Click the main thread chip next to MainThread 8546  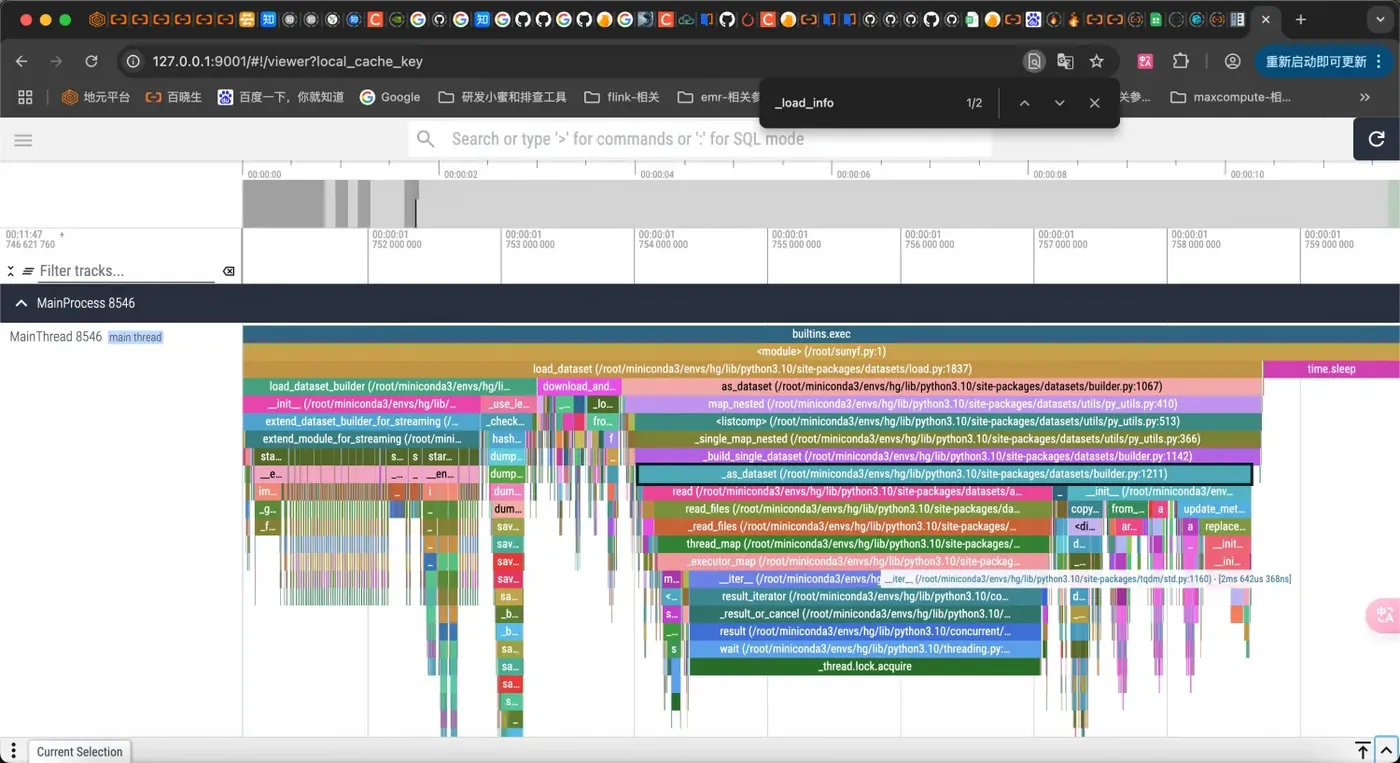(135, 337)
